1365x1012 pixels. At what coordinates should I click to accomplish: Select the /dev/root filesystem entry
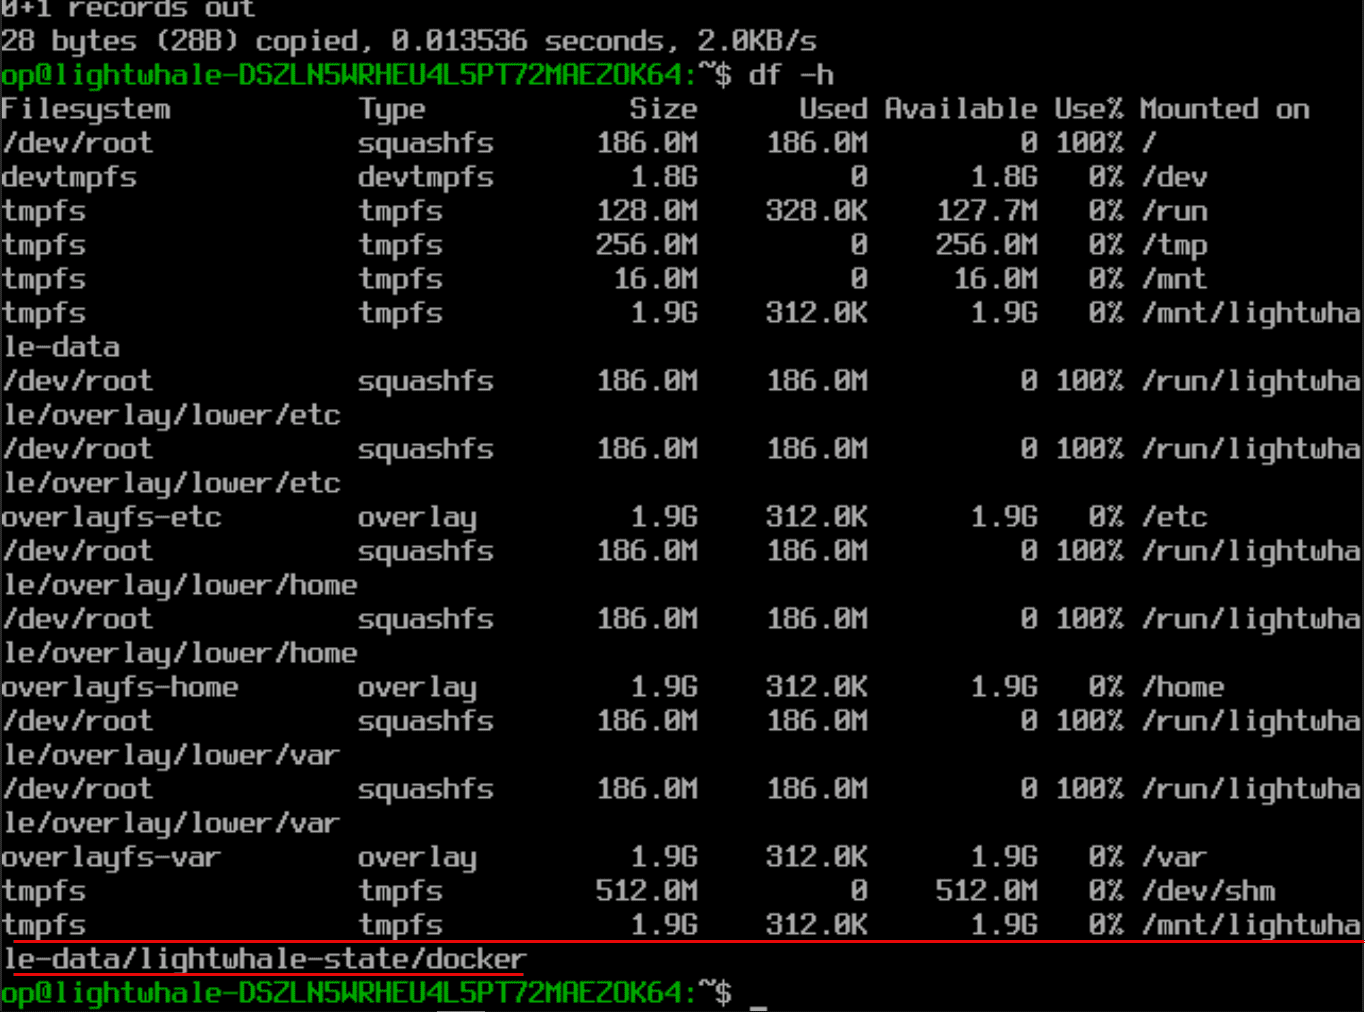point(78,143)
